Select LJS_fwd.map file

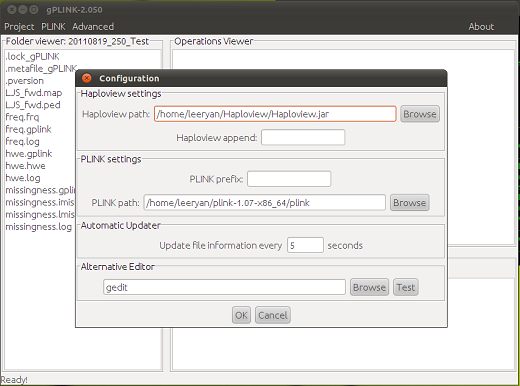[34, 93]
